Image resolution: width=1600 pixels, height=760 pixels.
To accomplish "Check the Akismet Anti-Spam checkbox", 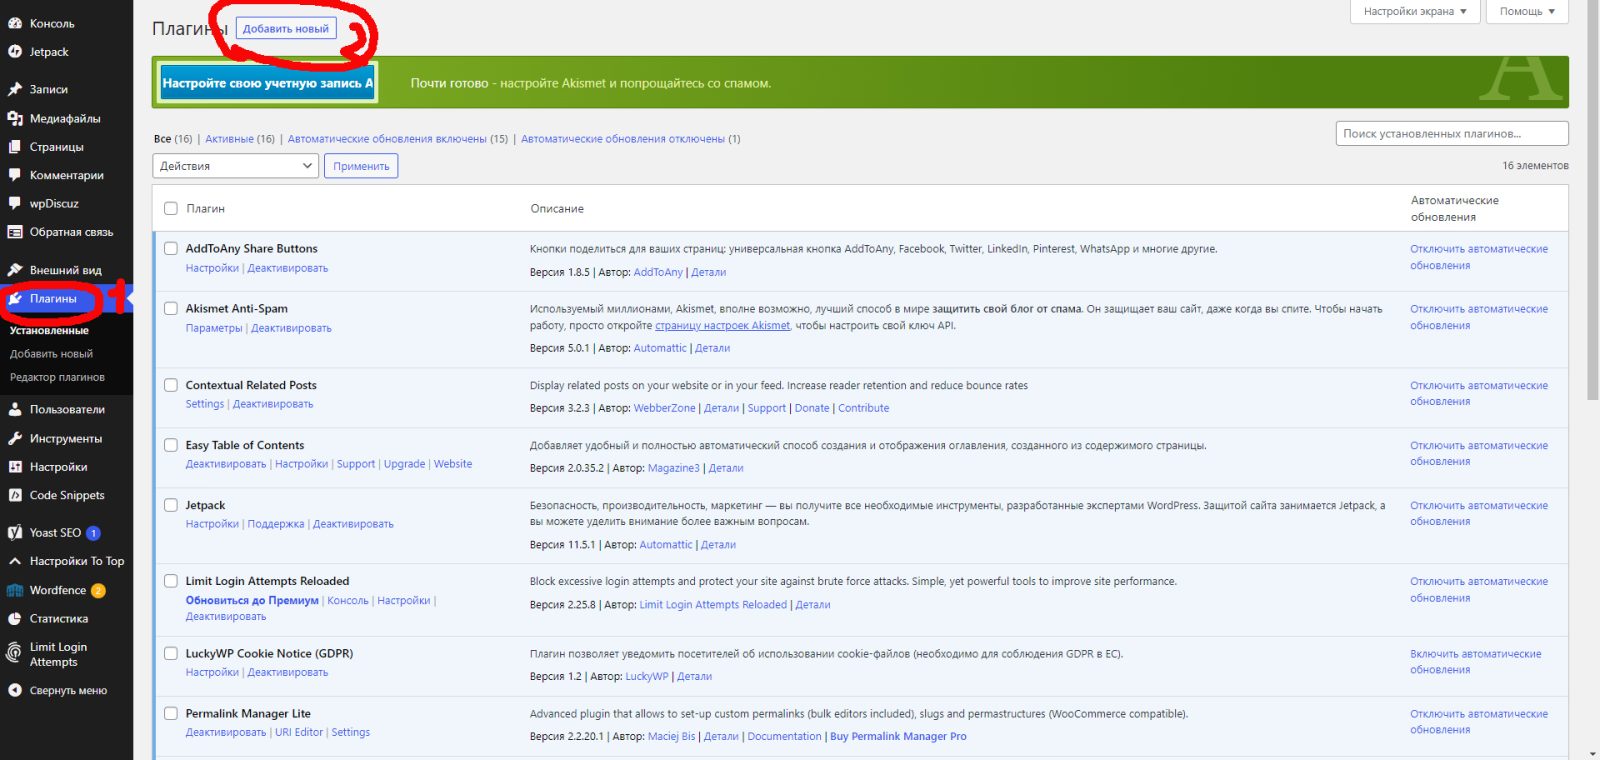I will click(171, 308).
